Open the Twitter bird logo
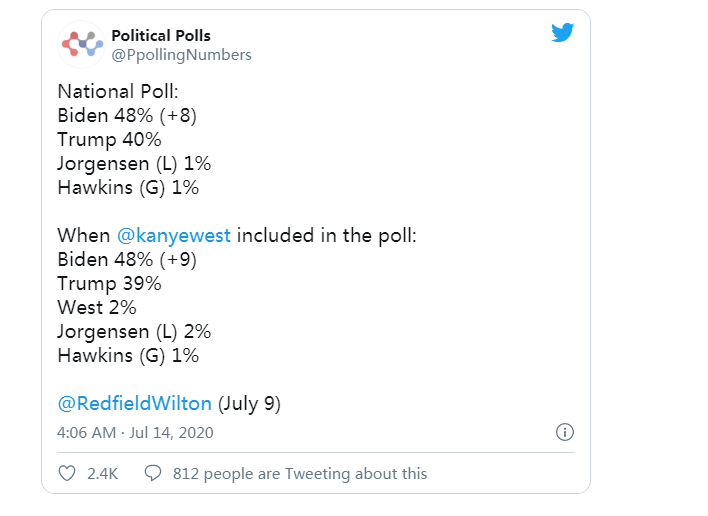708x516 pixels. 563,33
